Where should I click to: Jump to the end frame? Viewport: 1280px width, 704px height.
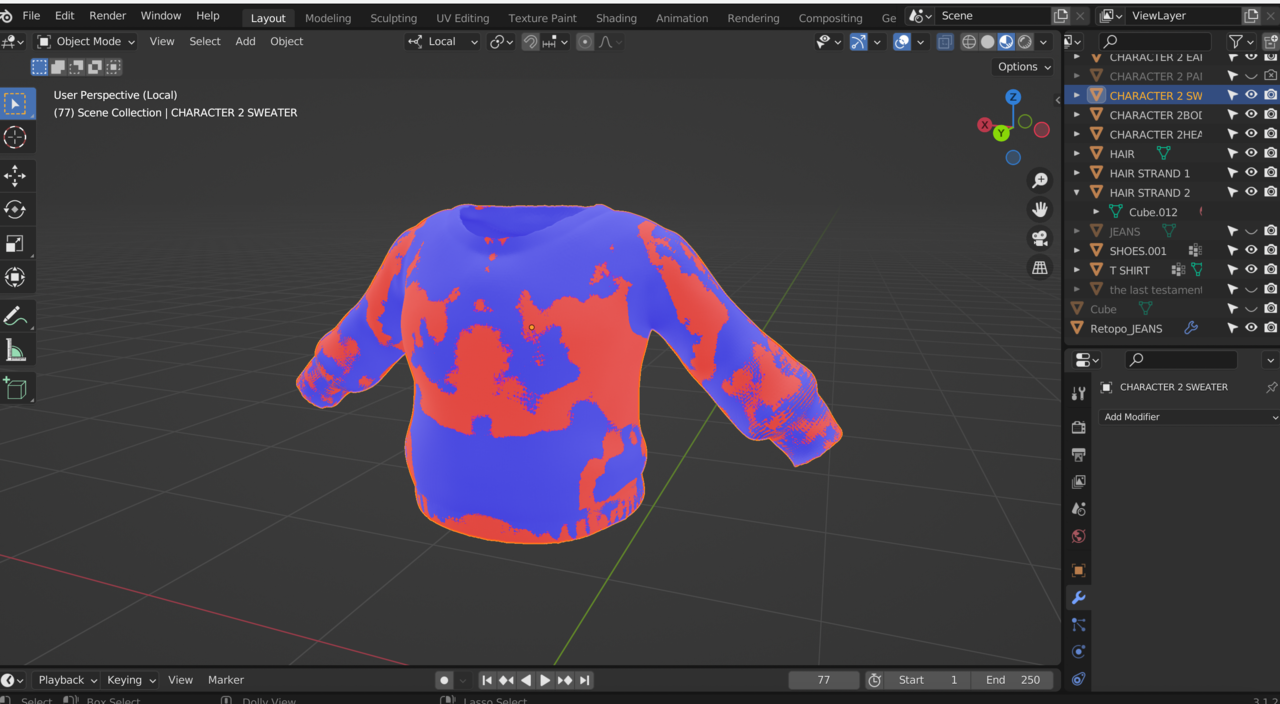click(585, 680)
